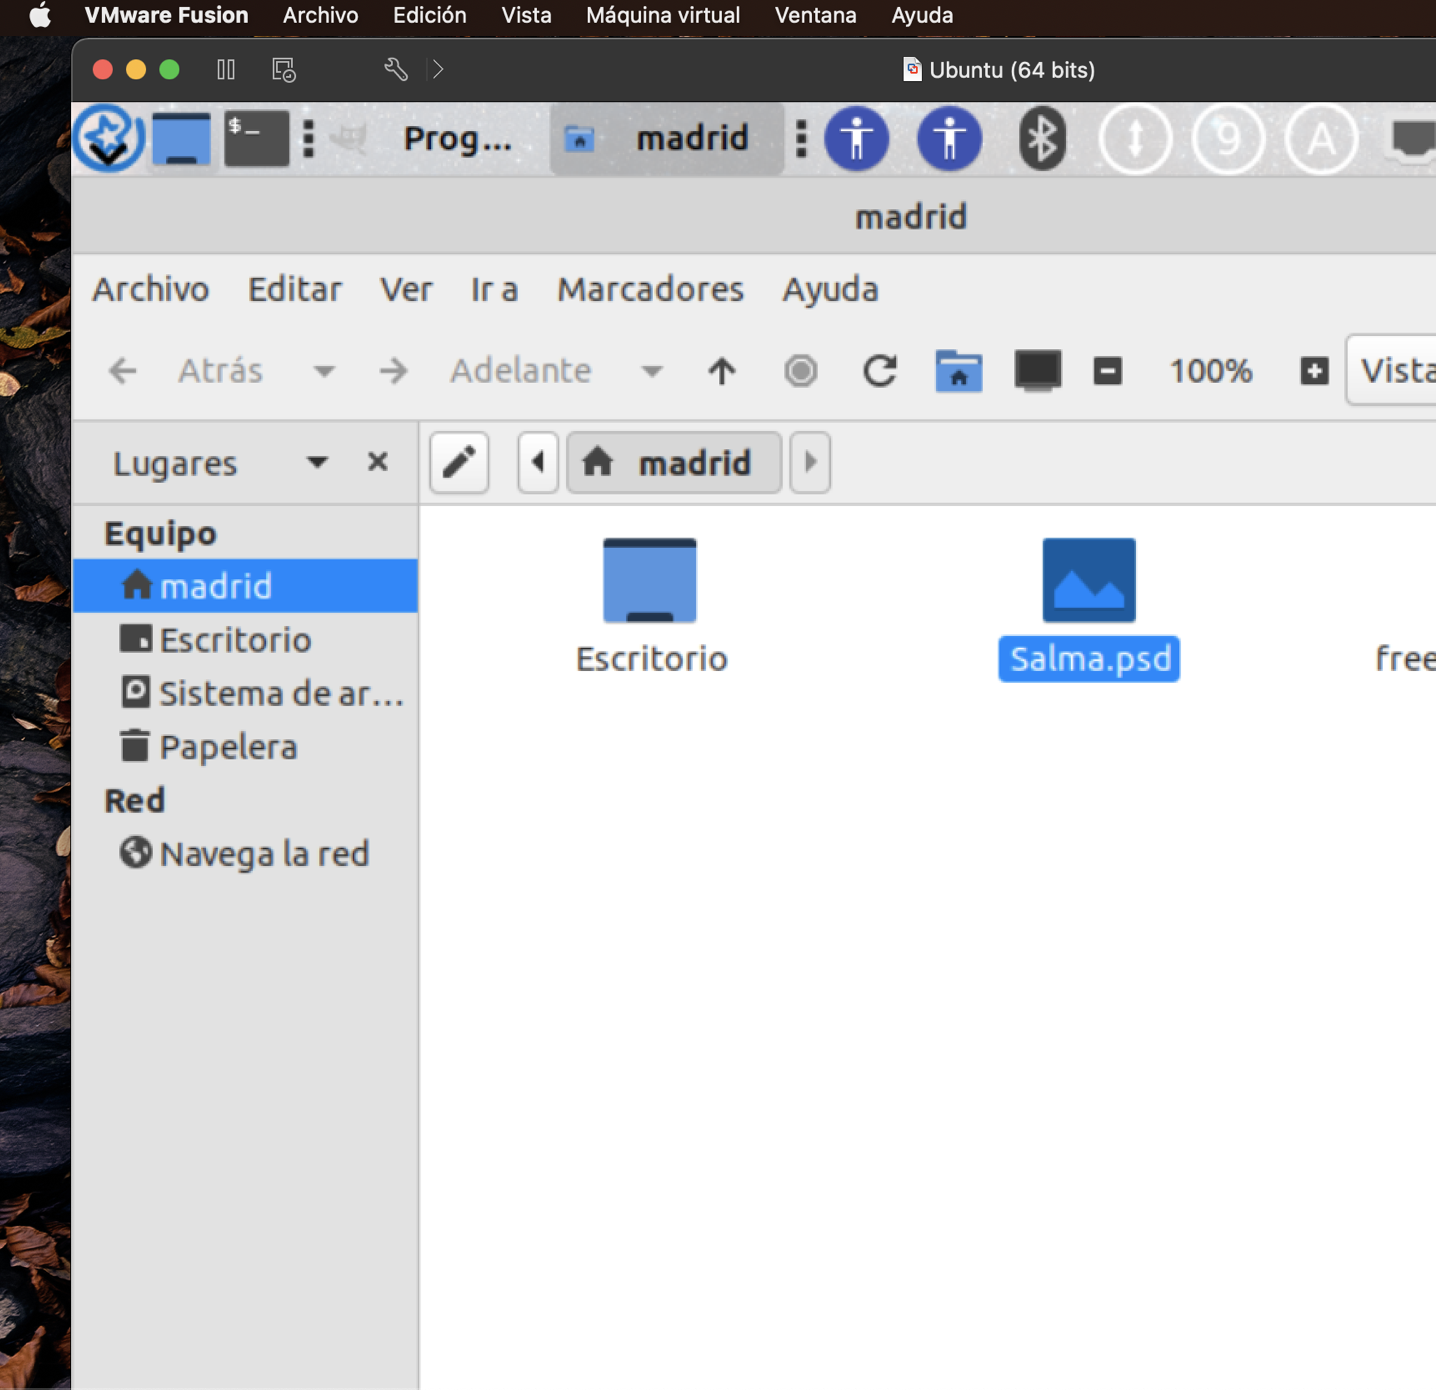Expand the chevron beside the wrench icon
The height and width of the screenshot is (1390, 1436).
[438, 70]
